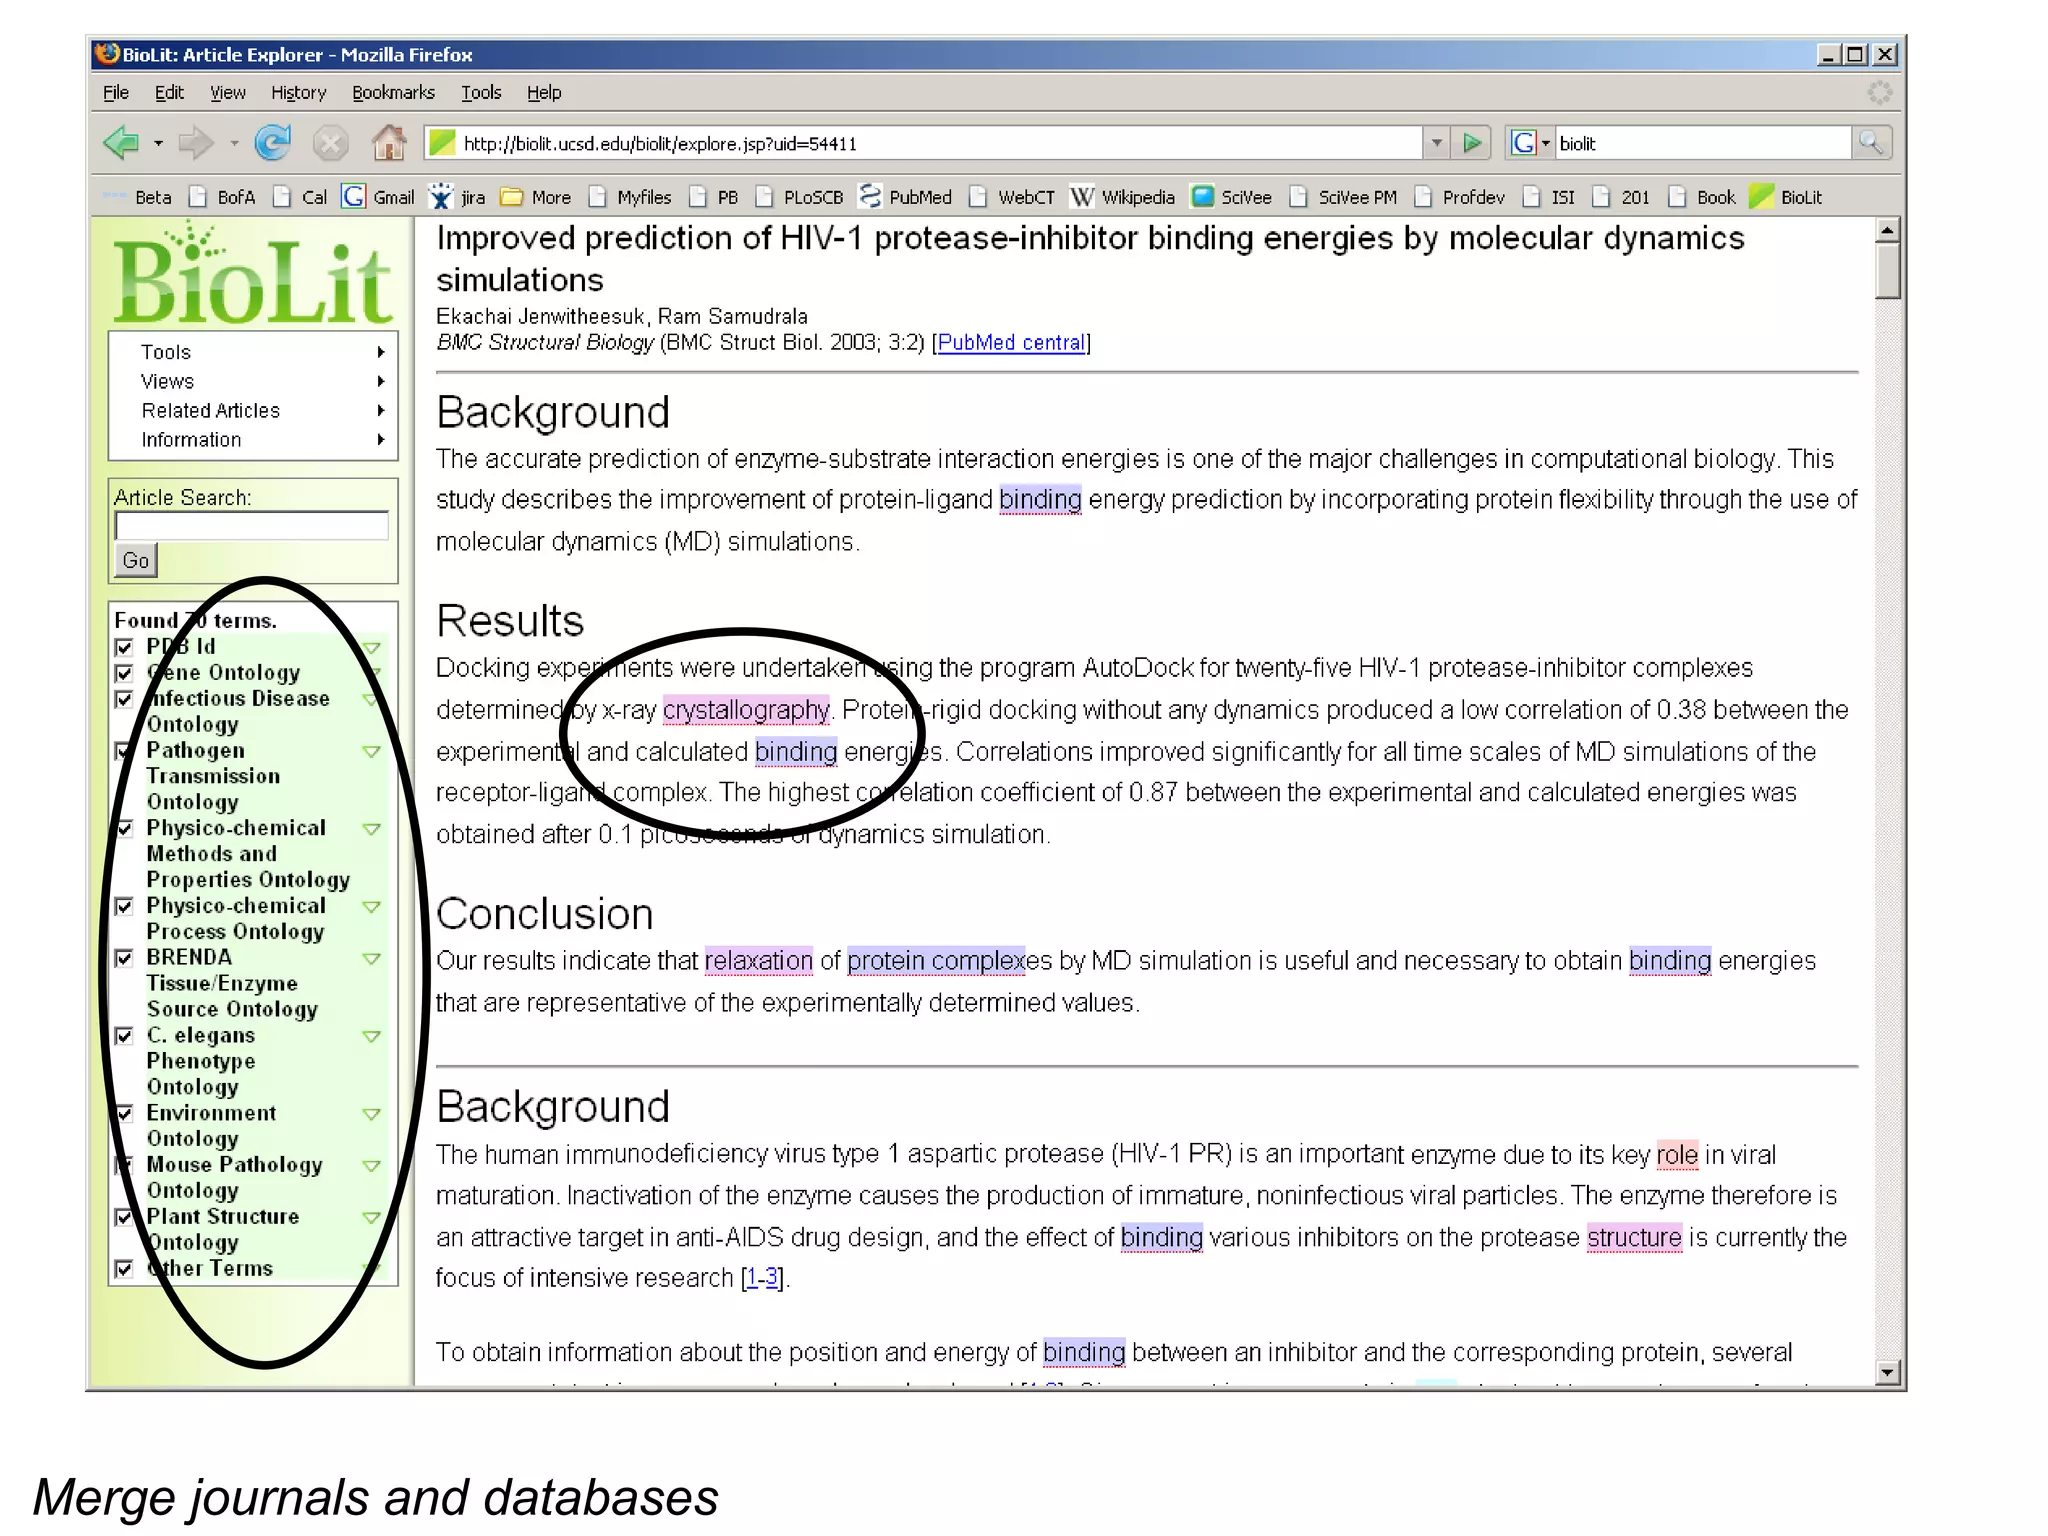
Task: Expand the Information submenu
Action: 252,439
